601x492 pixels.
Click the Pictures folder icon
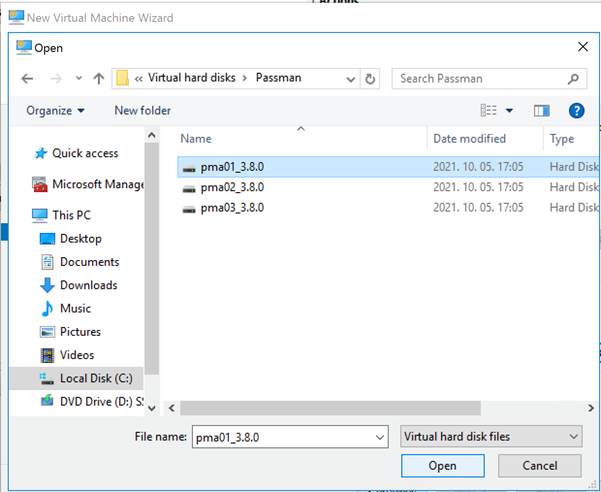point(47,332)
